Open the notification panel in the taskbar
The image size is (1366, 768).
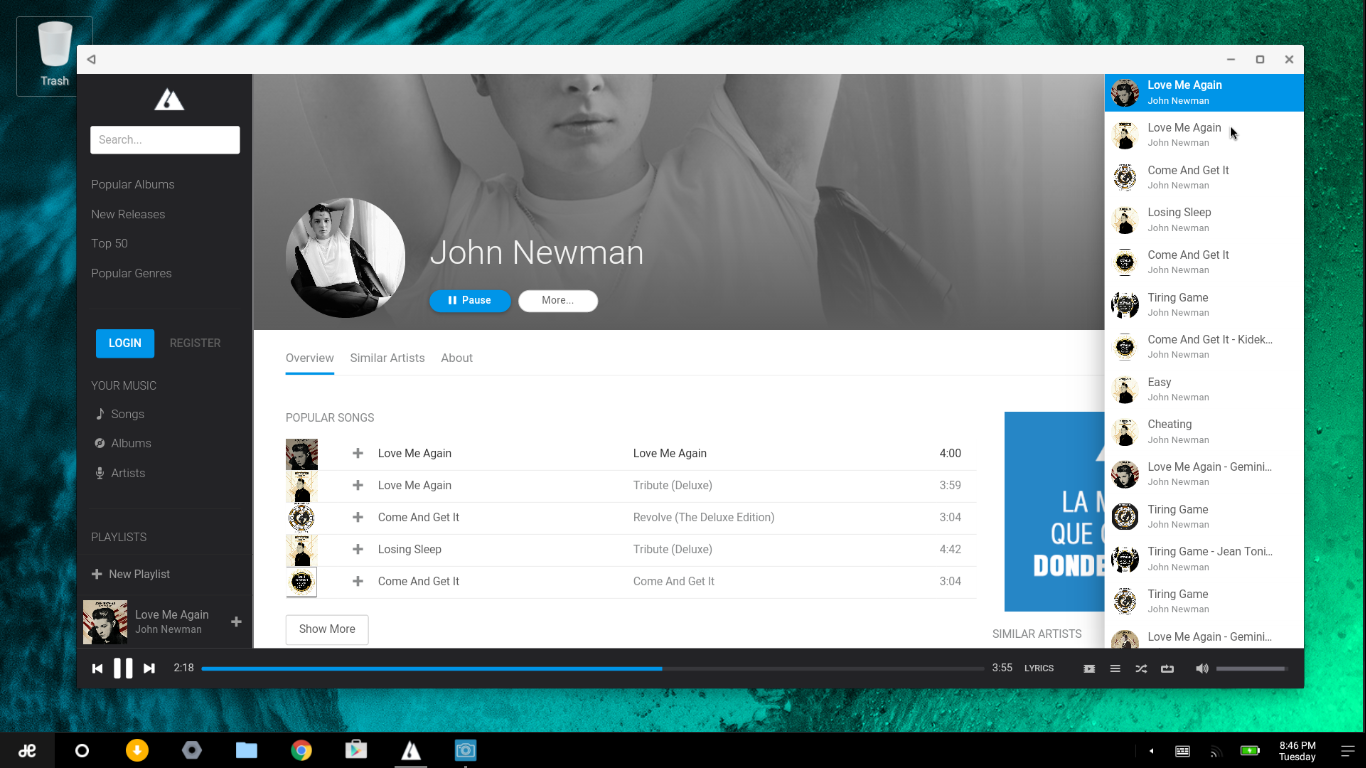[1347, 751]
